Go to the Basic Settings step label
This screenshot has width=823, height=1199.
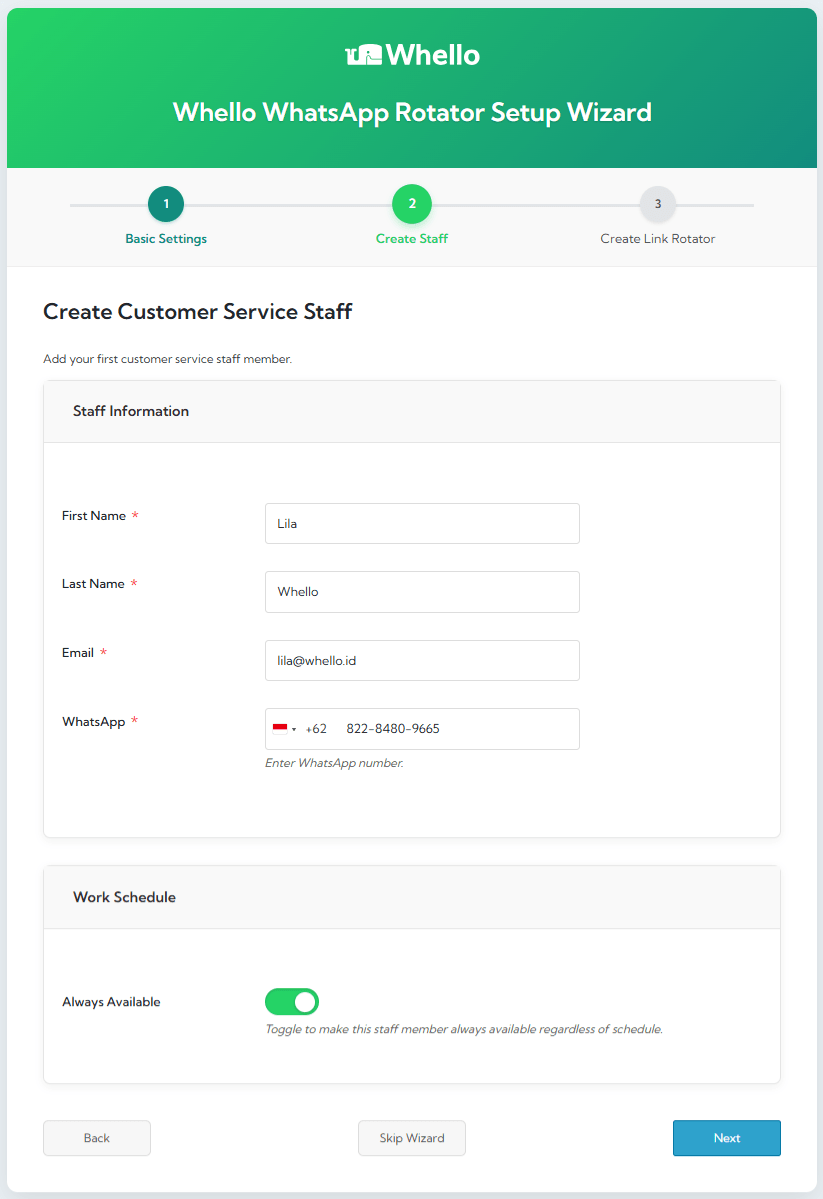[x=166, y=239]
